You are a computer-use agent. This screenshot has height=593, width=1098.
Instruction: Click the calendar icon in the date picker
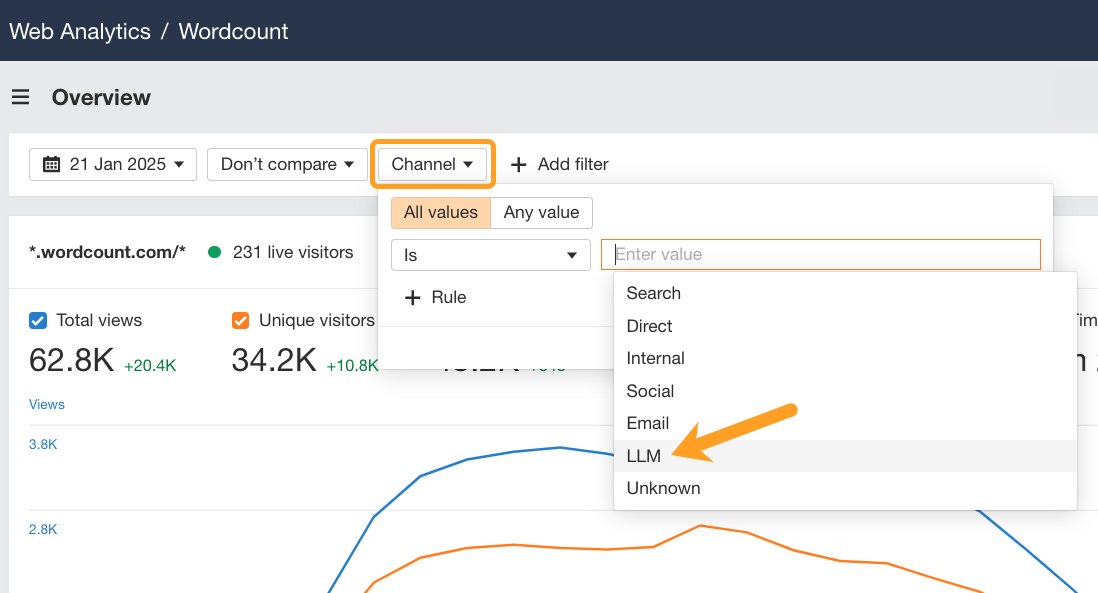pos(51,164)
